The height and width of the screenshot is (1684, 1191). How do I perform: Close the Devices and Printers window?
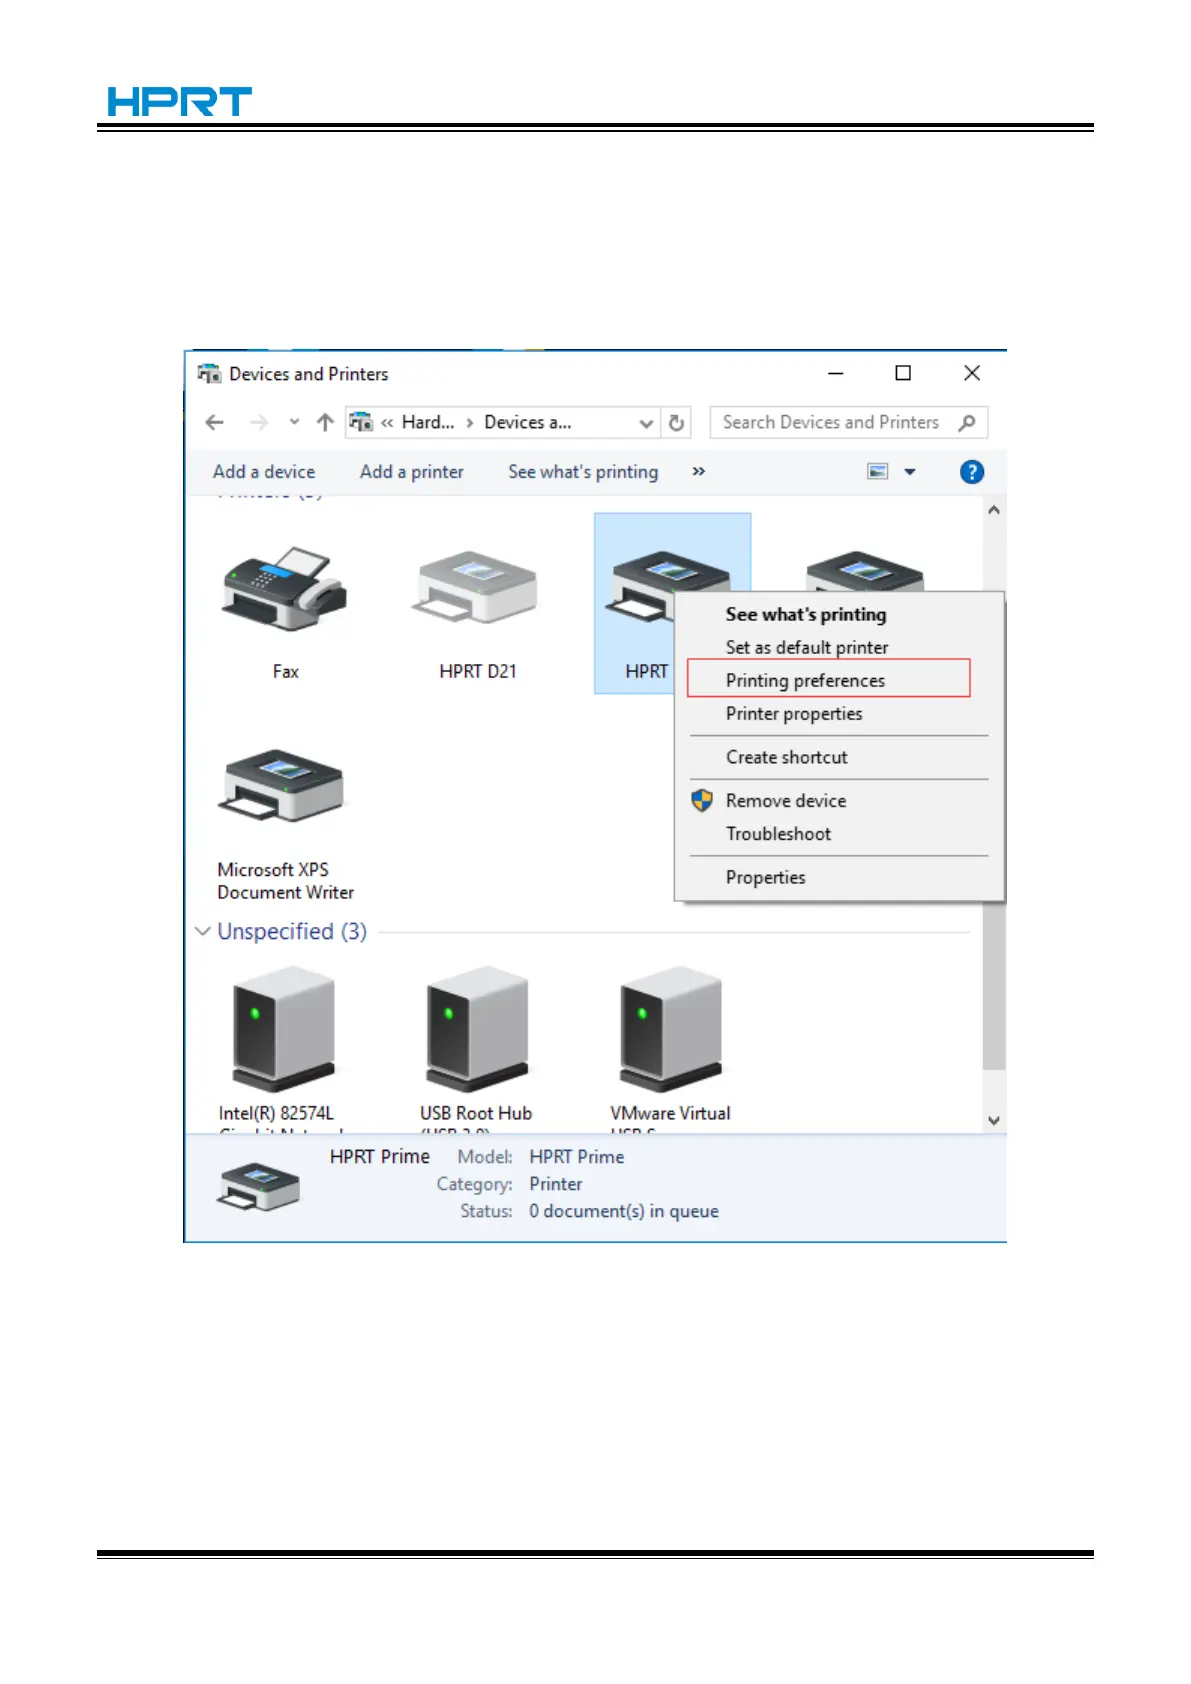(972, 373)
